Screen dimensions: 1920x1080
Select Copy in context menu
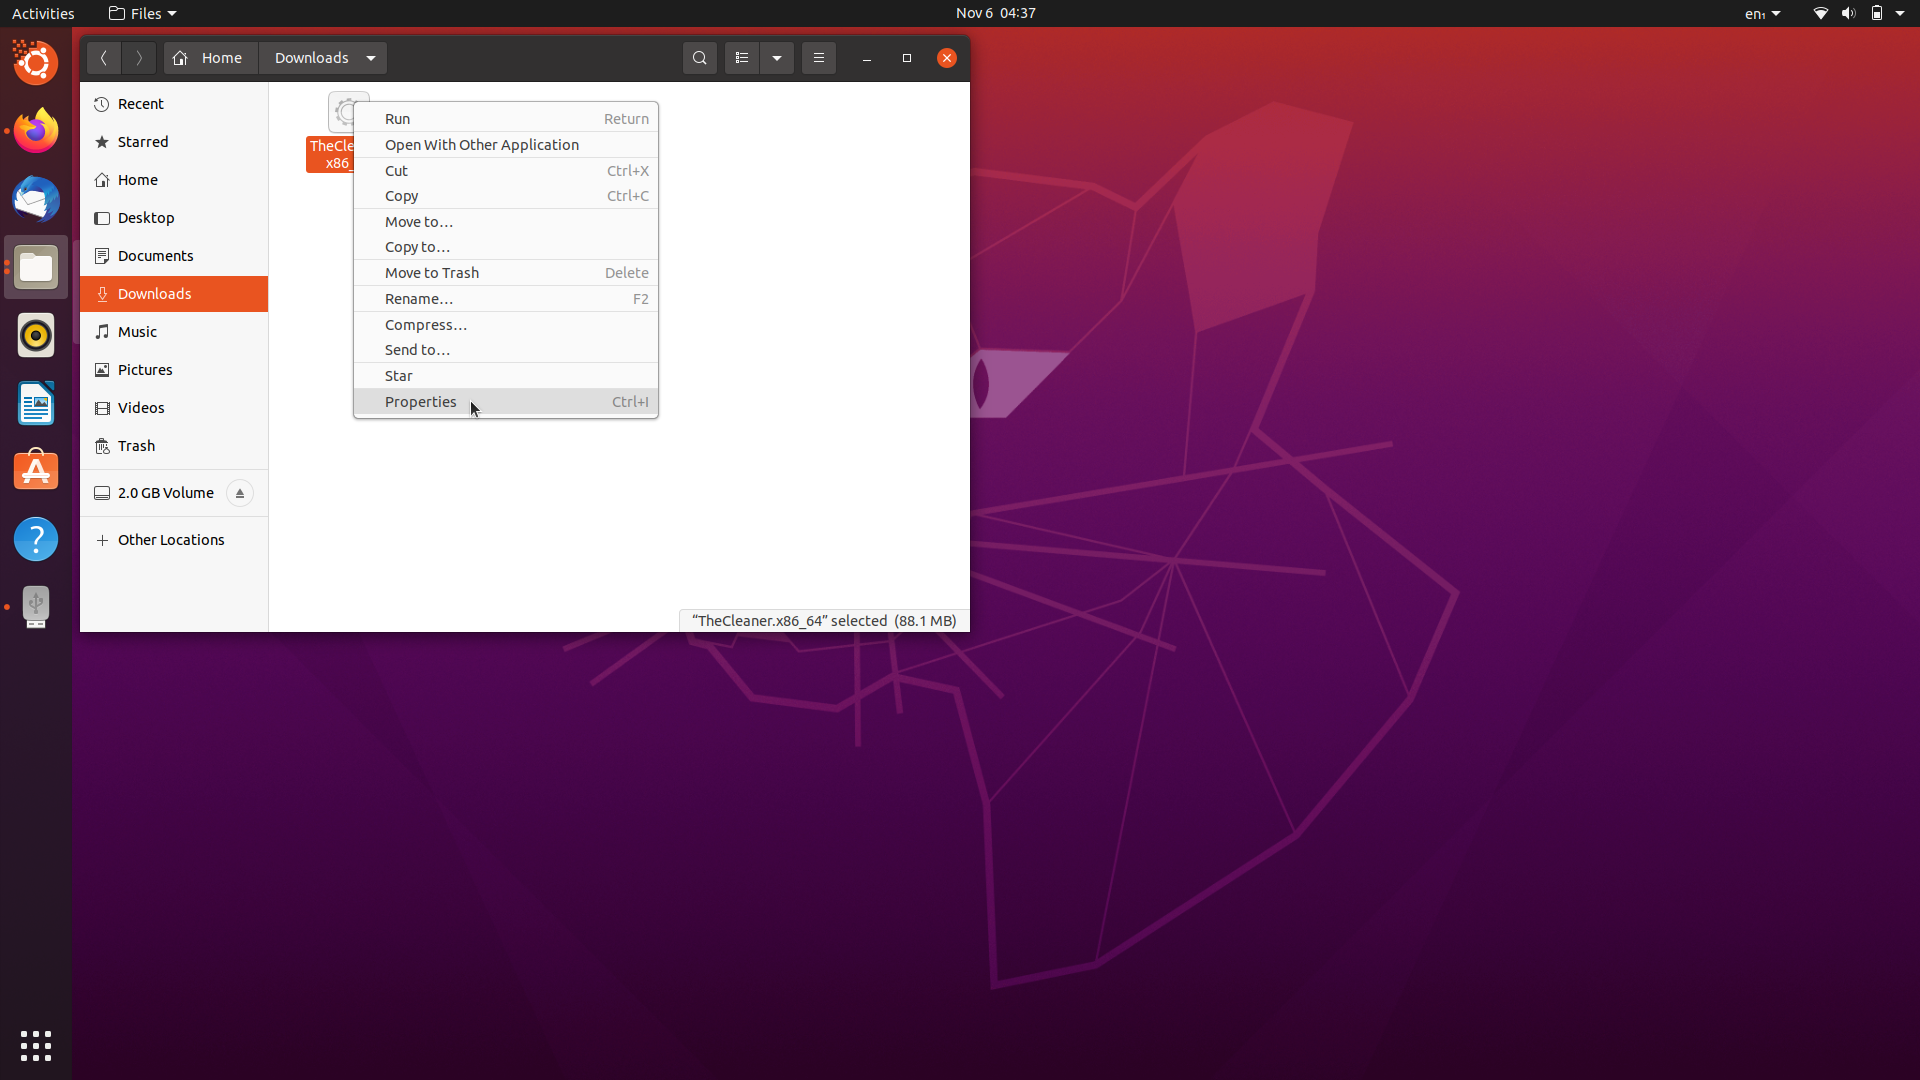tap(506, 196)
